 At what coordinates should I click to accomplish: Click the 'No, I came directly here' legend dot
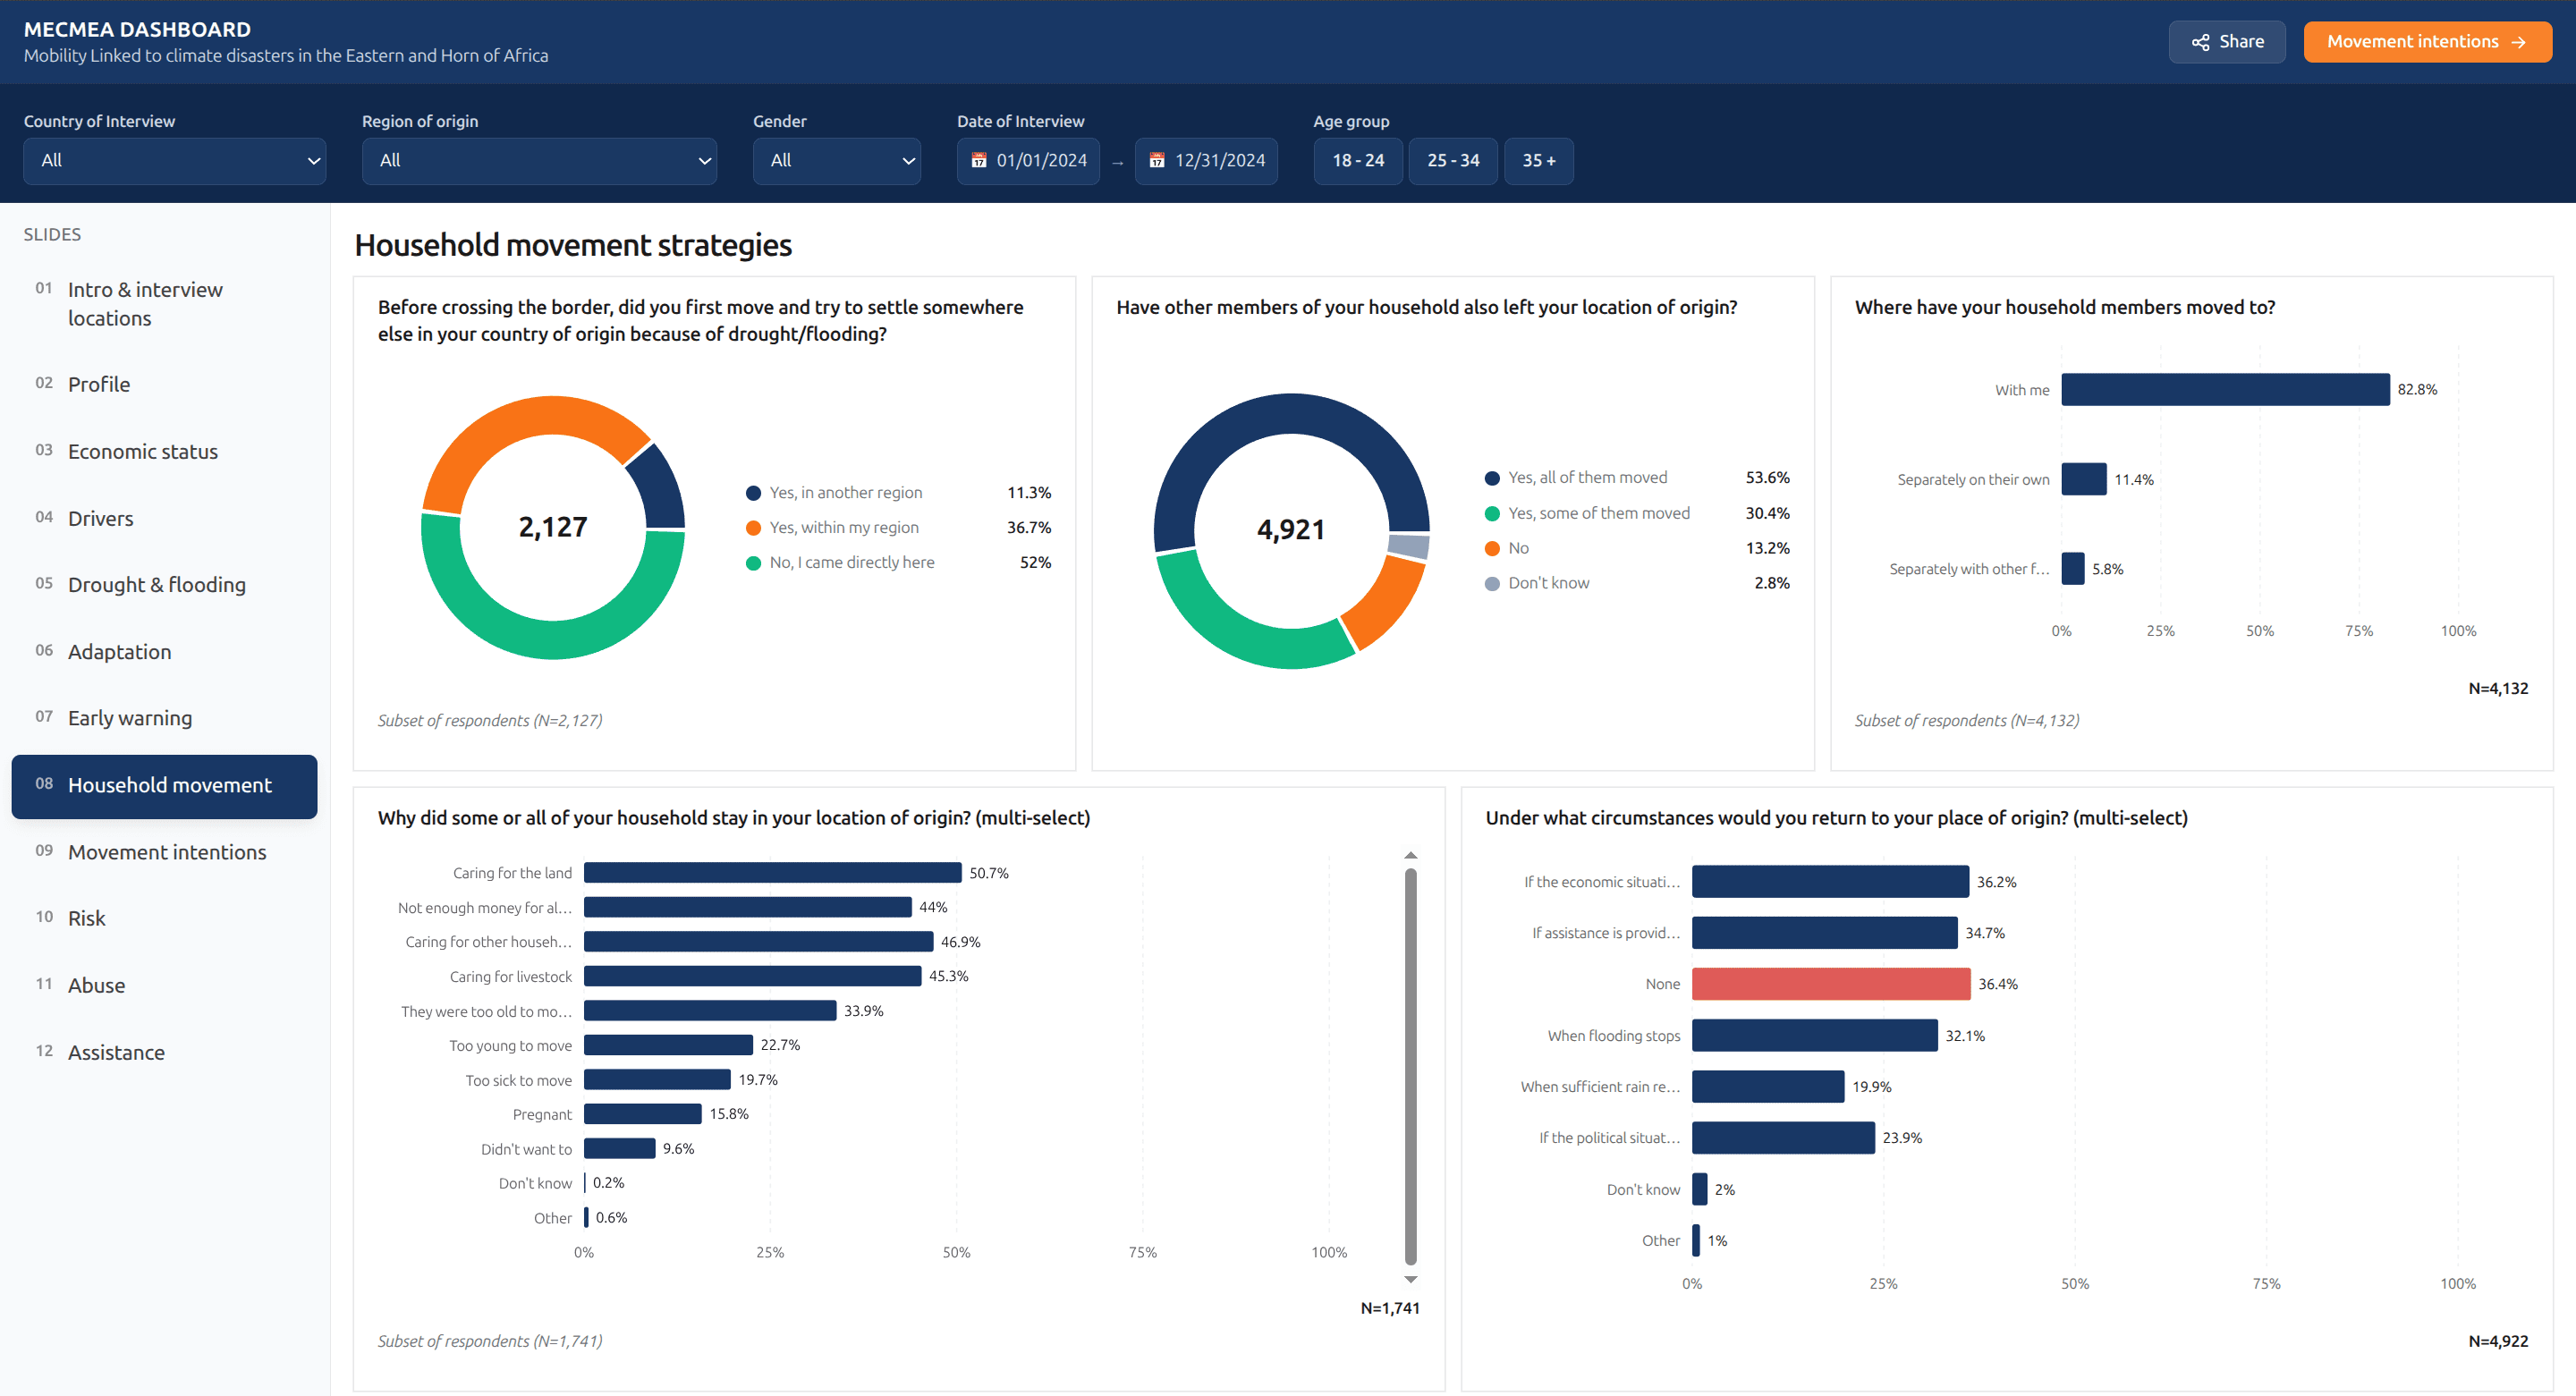(x=753, y=563)
